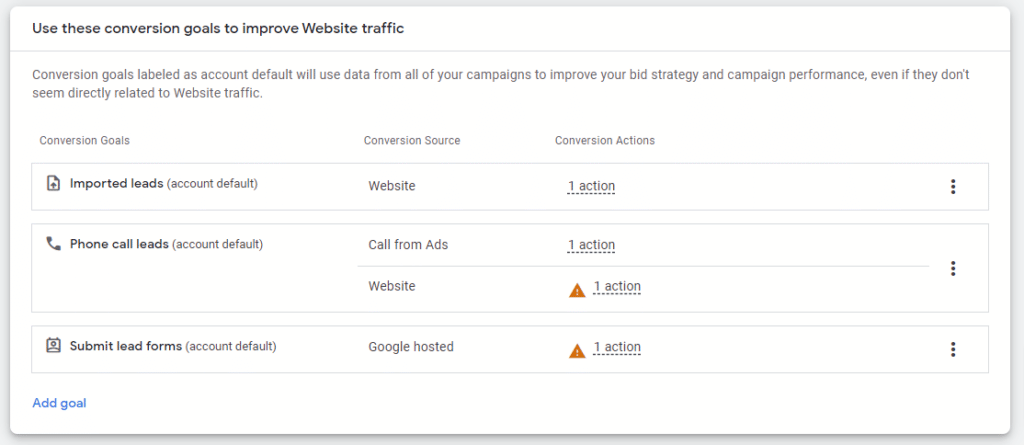This screenshot has width=1024, height=445.
Task: Open the 1 action link for Google hosted
Action: (x=617, y=348)
